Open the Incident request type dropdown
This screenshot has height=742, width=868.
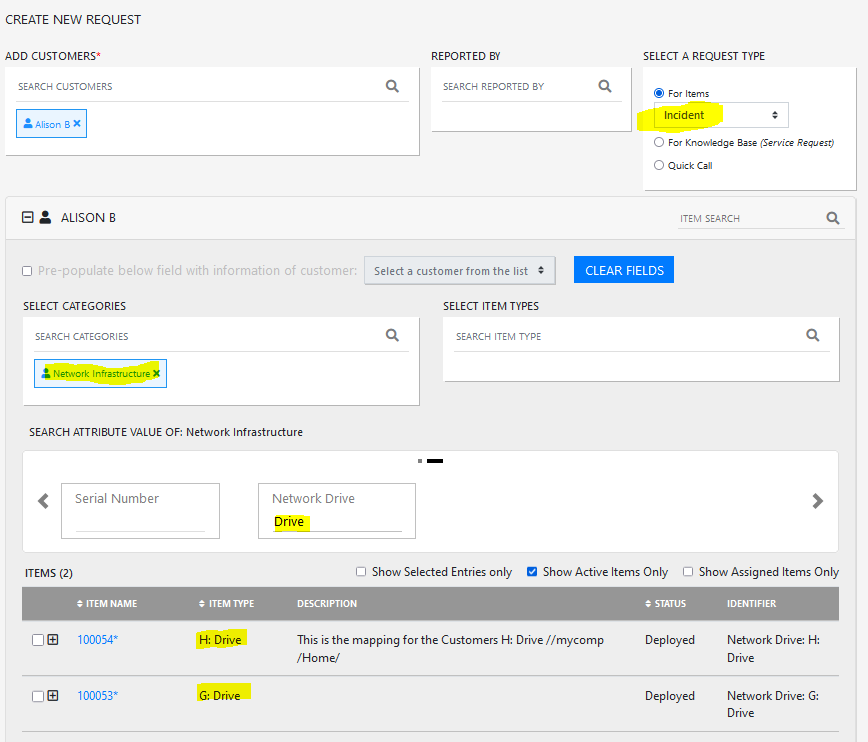tap(721, 115)
